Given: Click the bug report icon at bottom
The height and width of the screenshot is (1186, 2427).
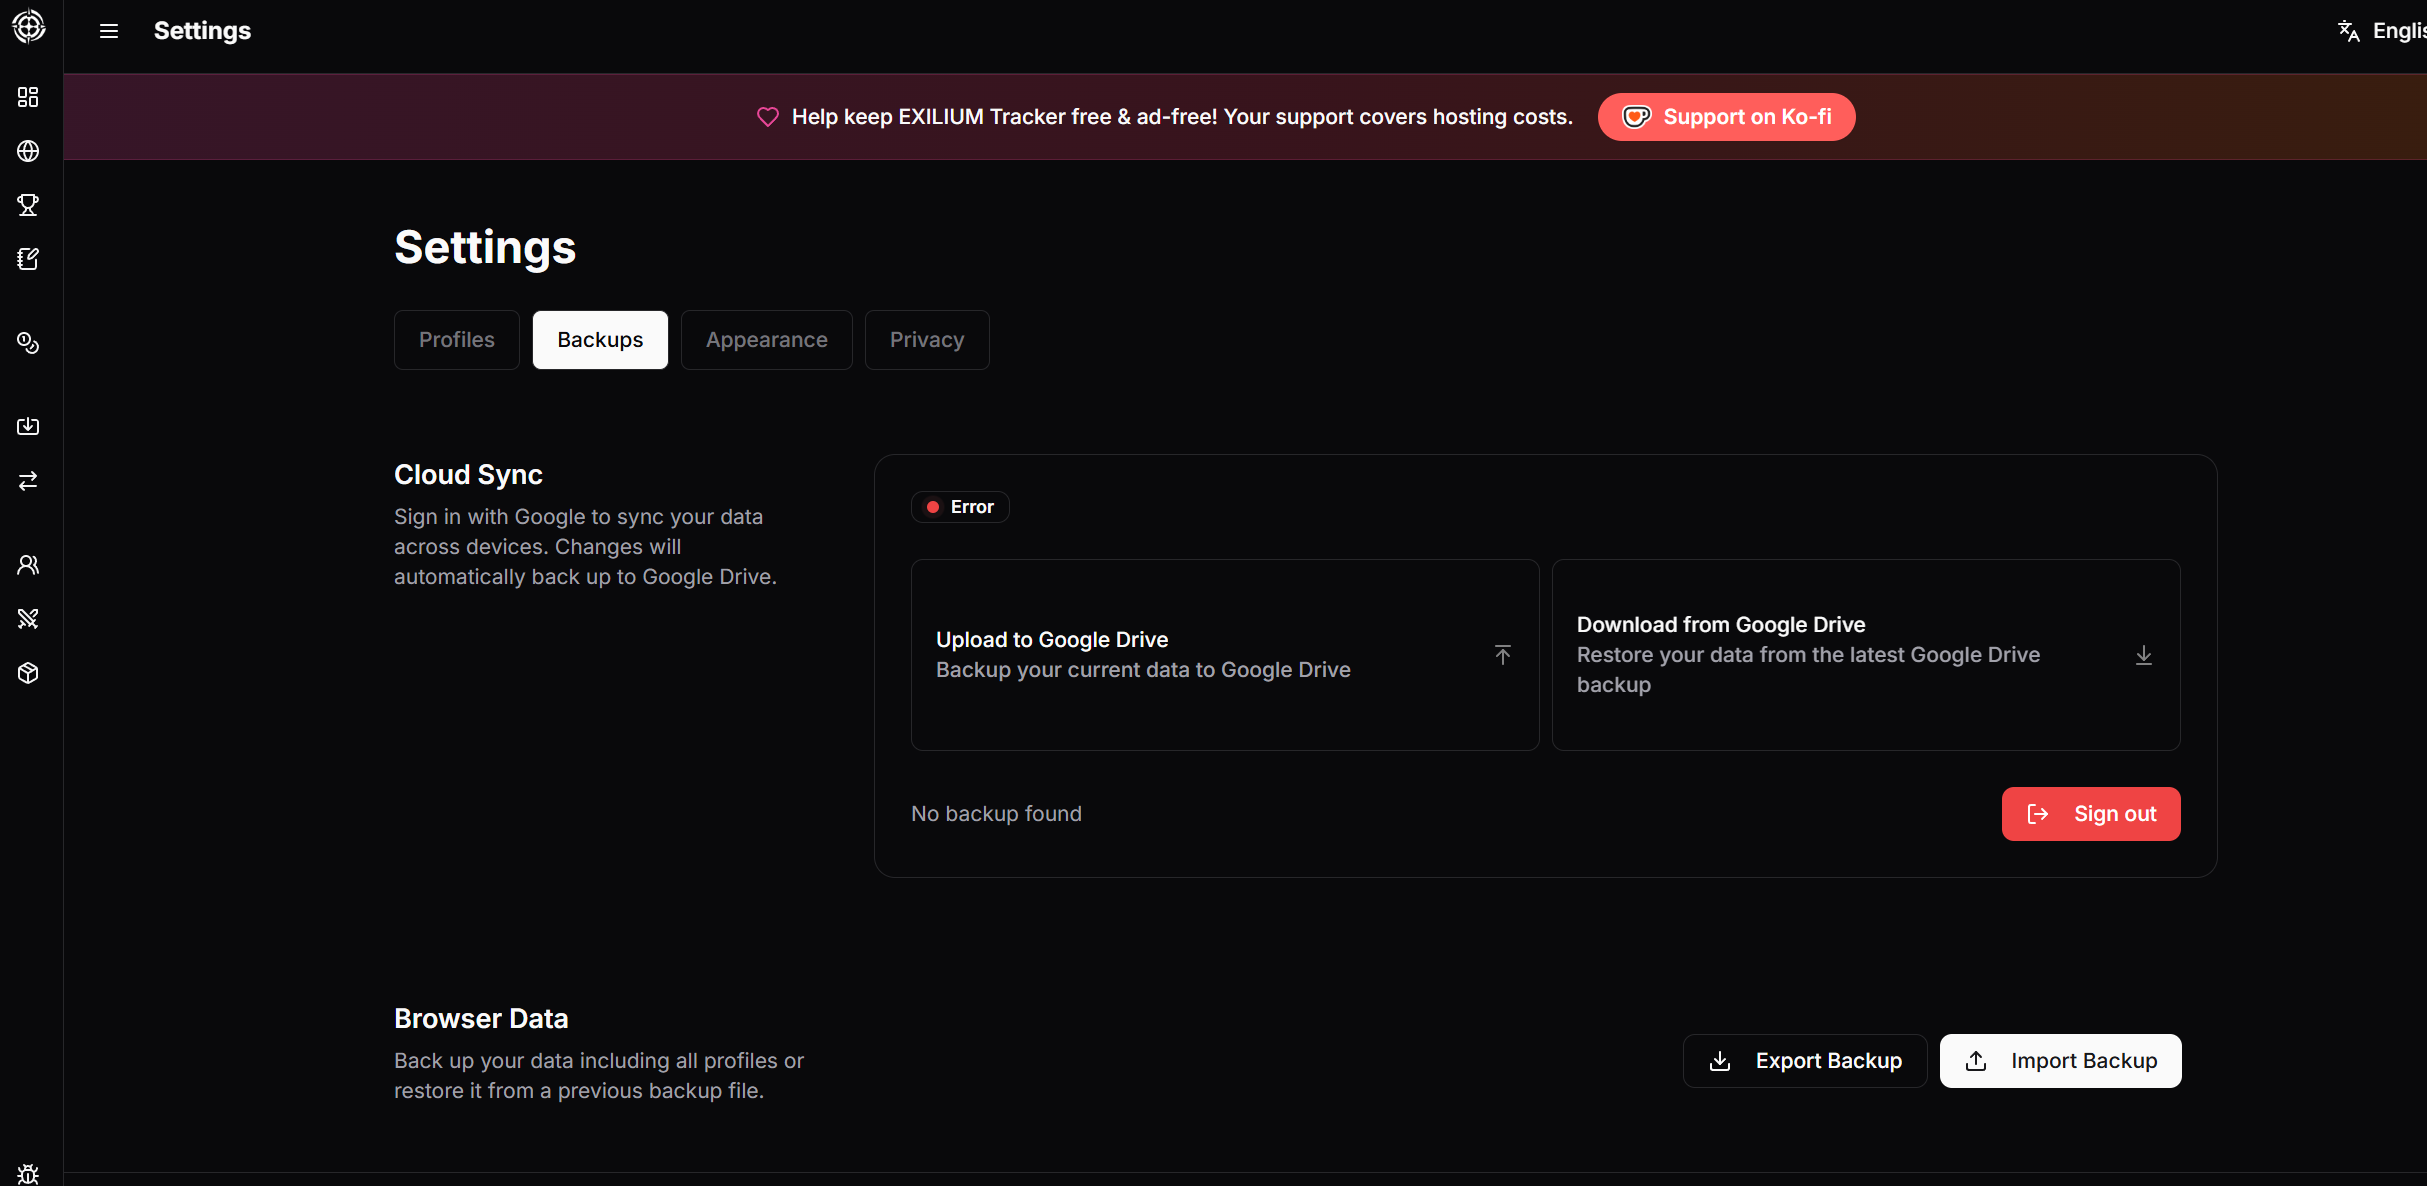Looking at the screenshot, I should [x=28, y=1174].
